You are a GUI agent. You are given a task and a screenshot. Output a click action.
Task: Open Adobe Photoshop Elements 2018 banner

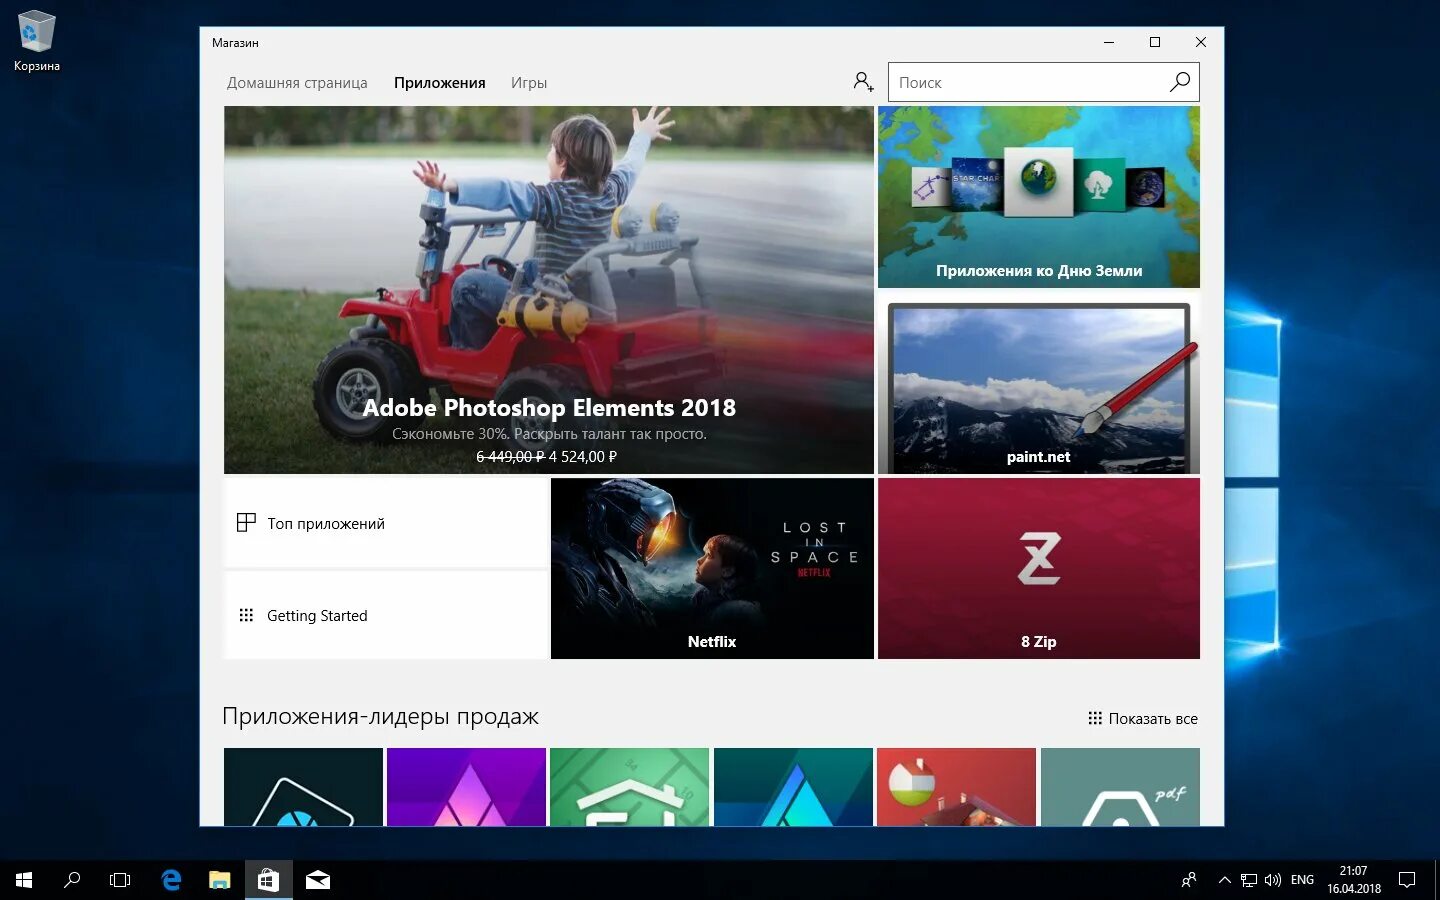(x=549, y=290)
